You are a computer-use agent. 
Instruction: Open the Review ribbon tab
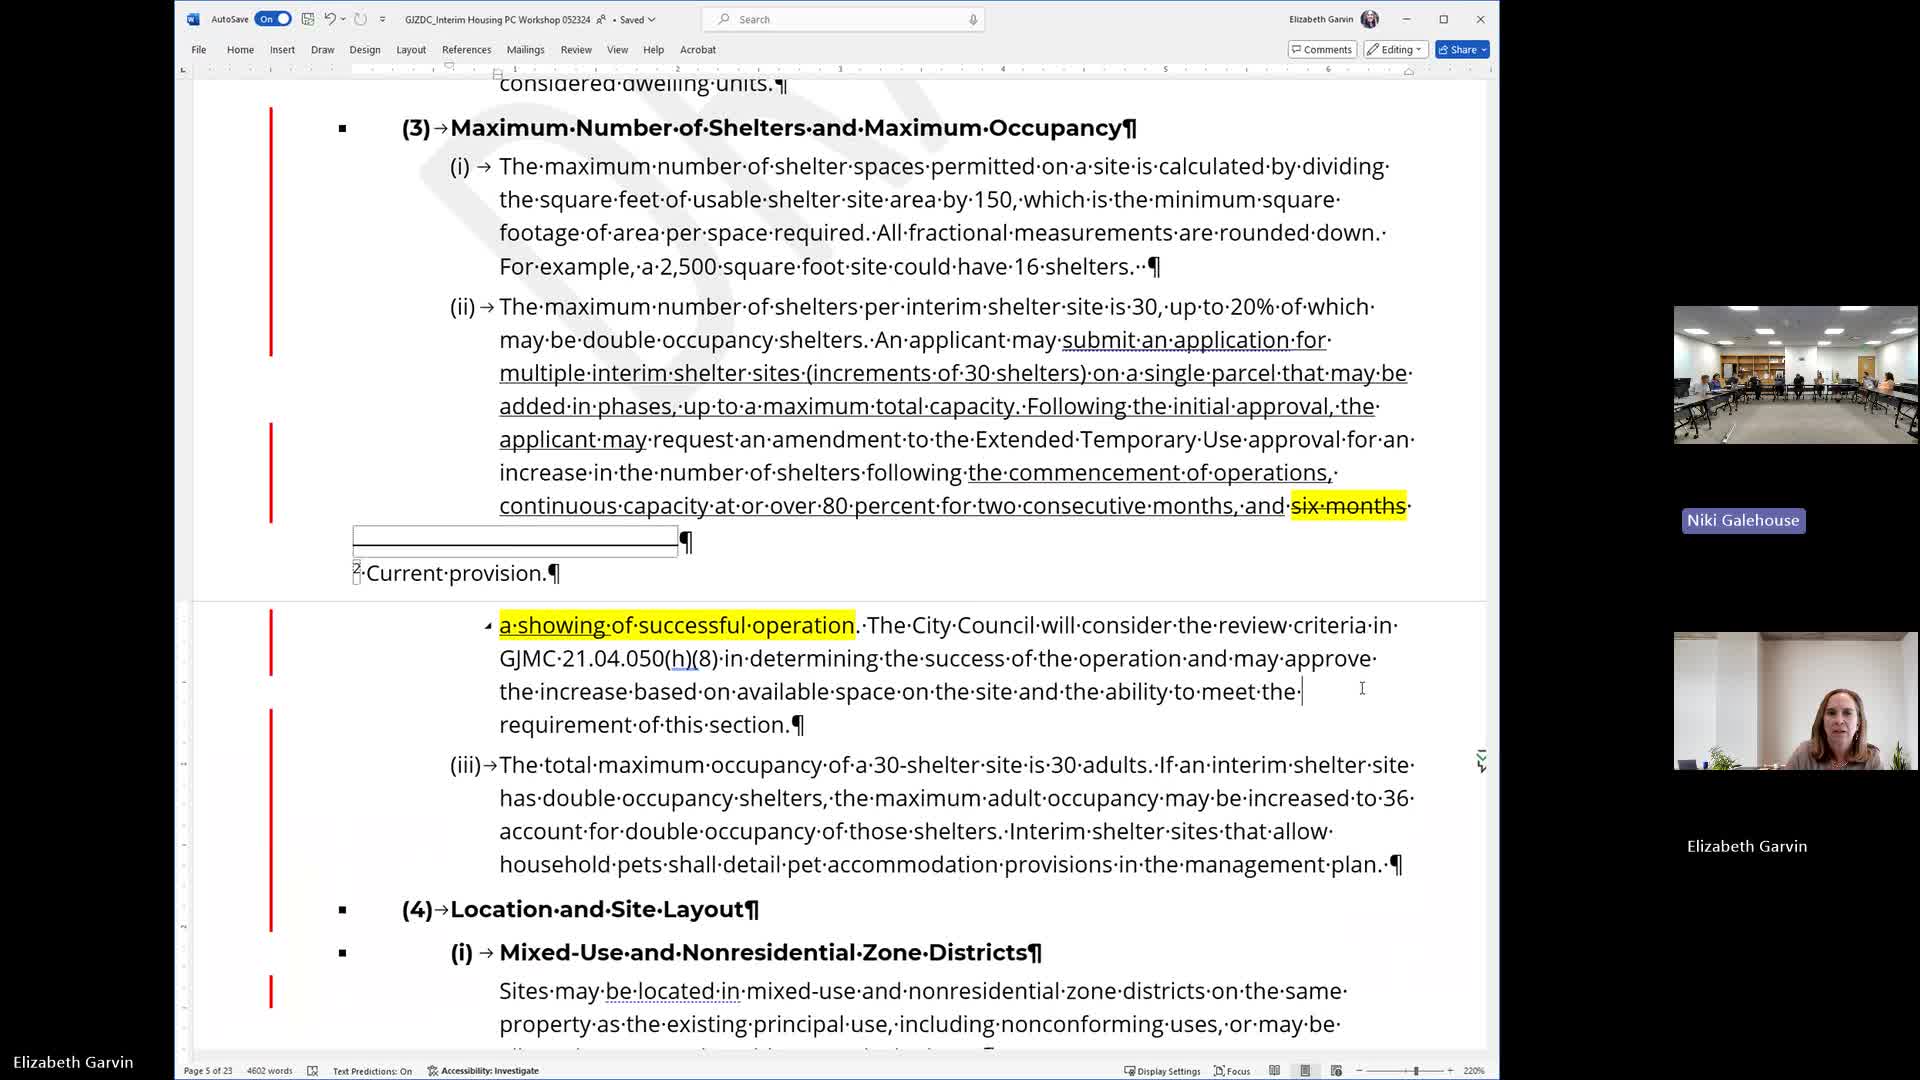[575, 49]
